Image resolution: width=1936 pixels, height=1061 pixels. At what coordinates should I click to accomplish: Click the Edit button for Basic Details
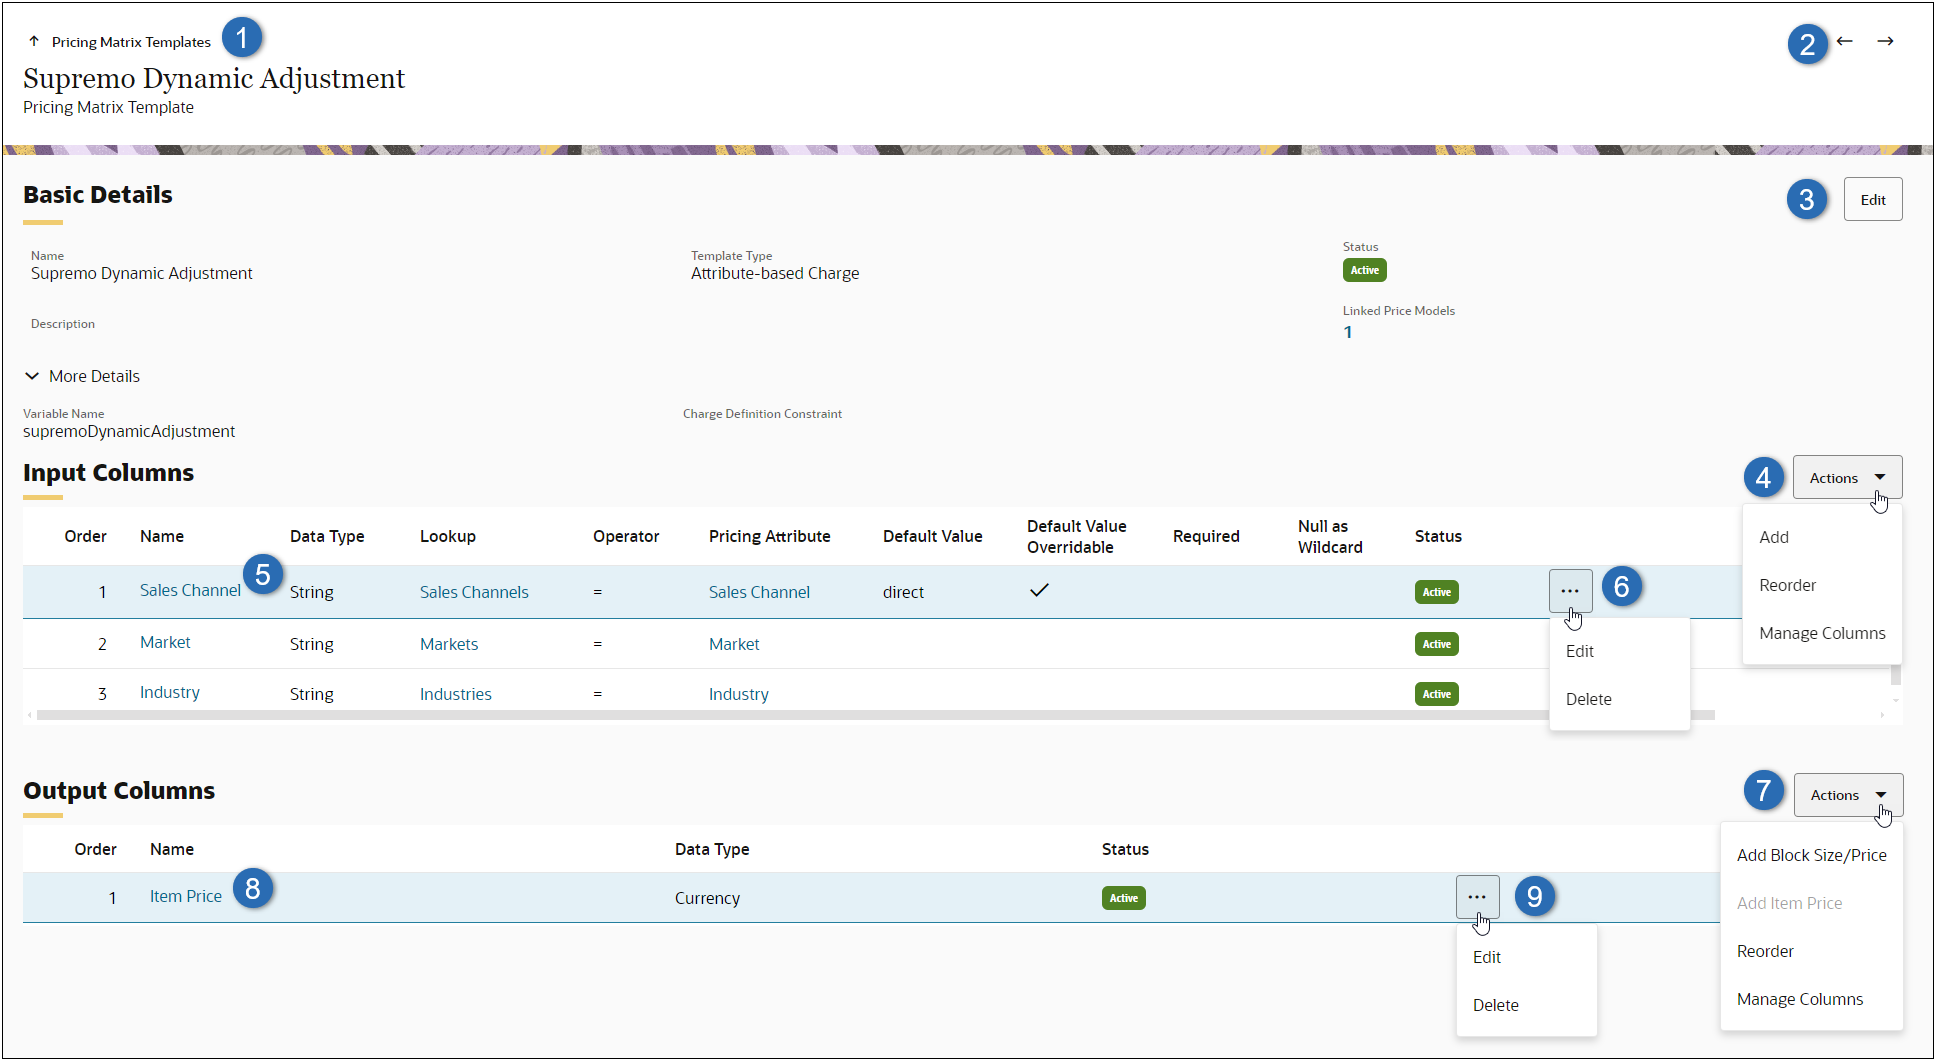click(1872, 200)
